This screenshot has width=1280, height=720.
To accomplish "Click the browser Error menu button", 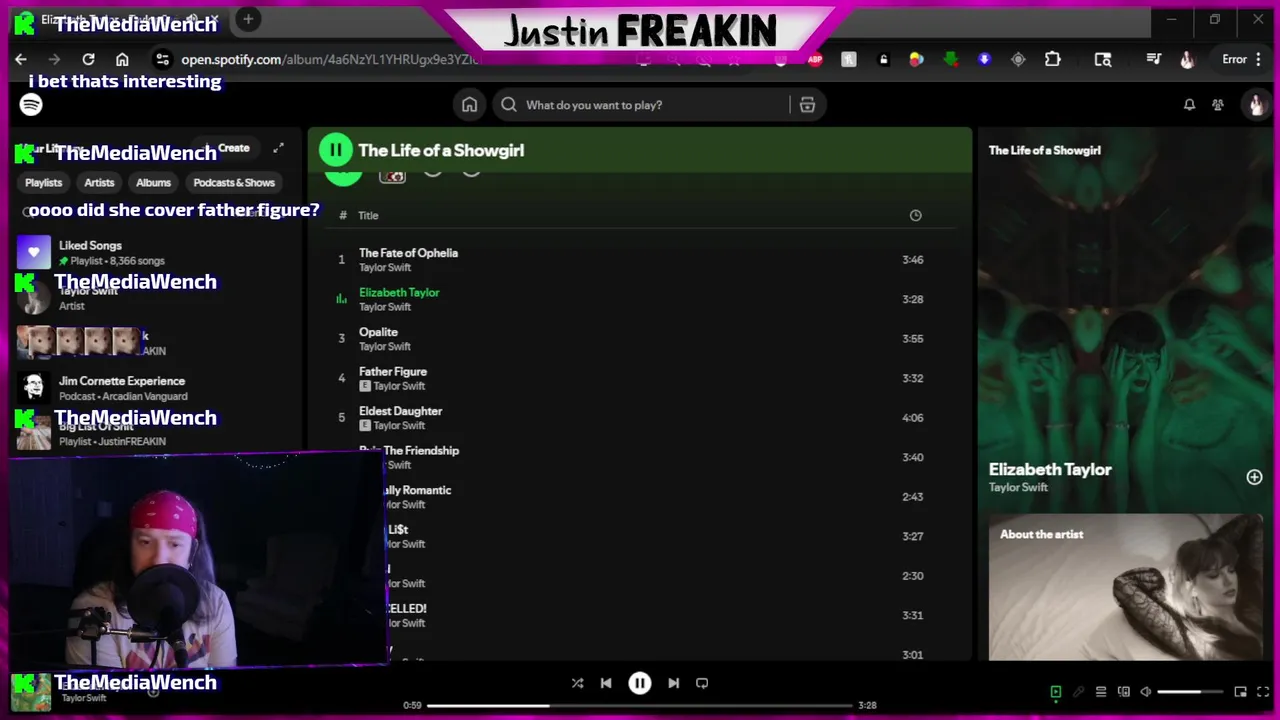I will tap(1241, 59).
